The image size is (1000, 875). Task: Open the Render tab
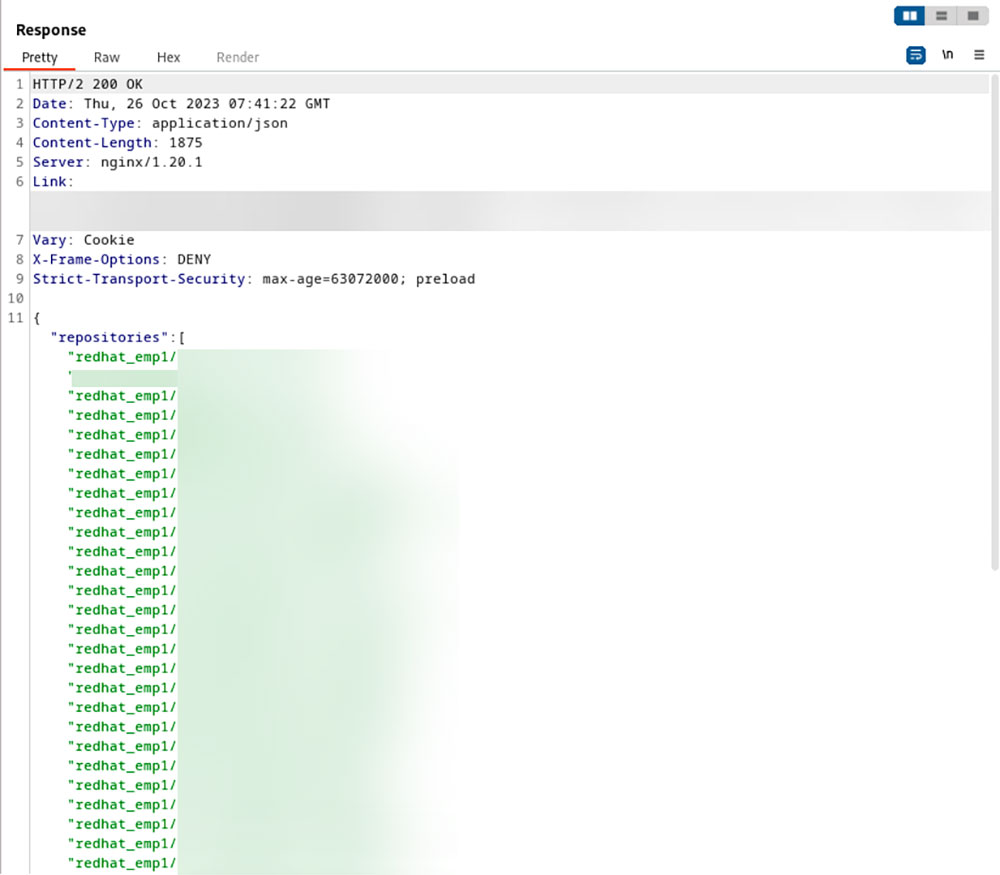pos(237,57)
